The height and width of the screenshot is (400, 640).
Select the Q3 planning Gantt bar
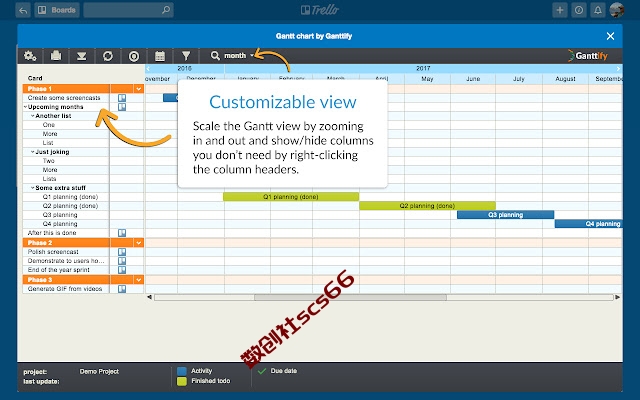point(505,215)
